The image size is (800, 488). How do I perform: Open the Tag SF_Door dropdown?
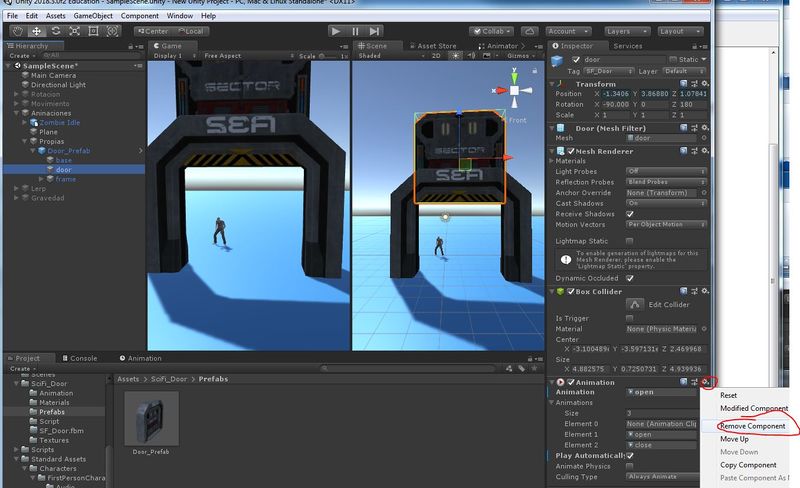609,71
